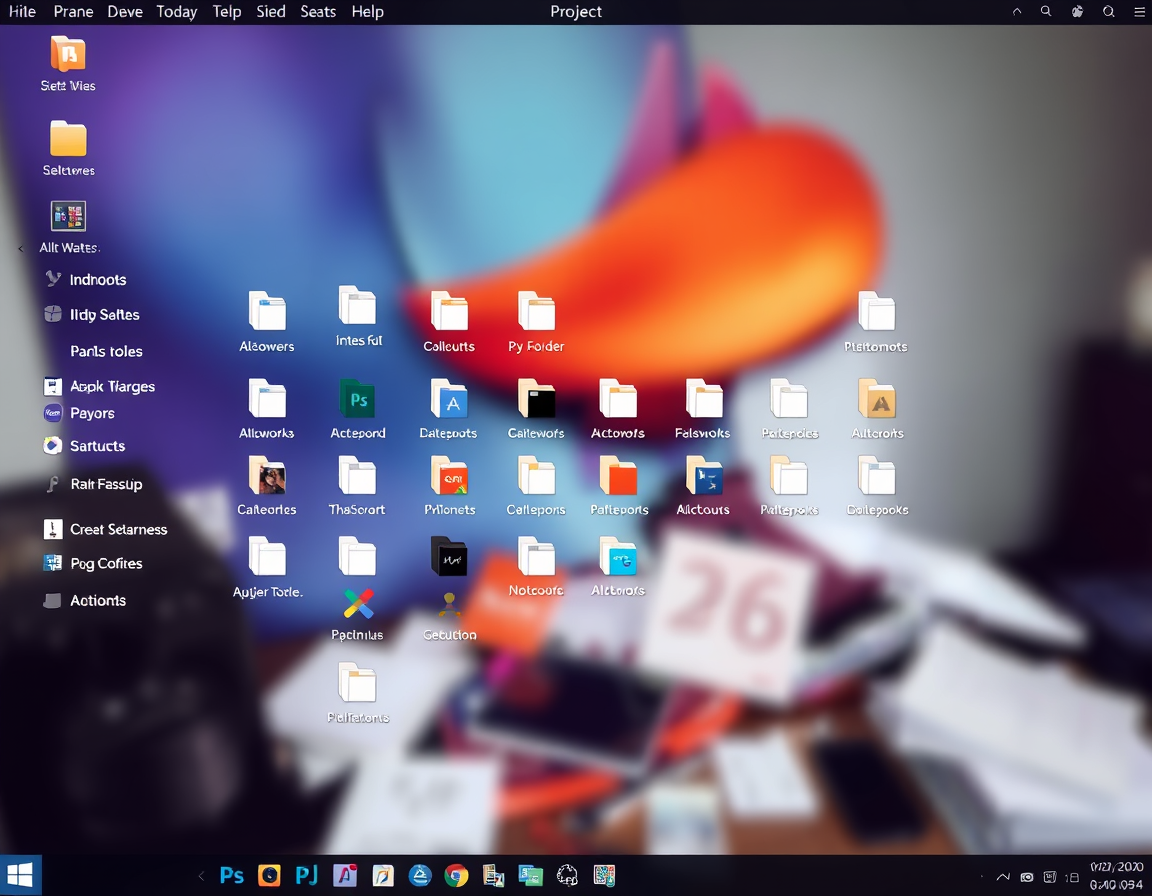This screenshot has width=1152, height=896.
Task: Click the Appk Tlarges label
Action: 112,386
